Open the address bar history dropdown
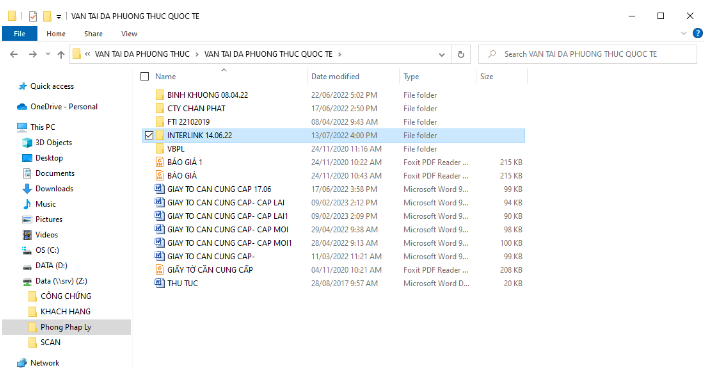 [x=441, y=55]
